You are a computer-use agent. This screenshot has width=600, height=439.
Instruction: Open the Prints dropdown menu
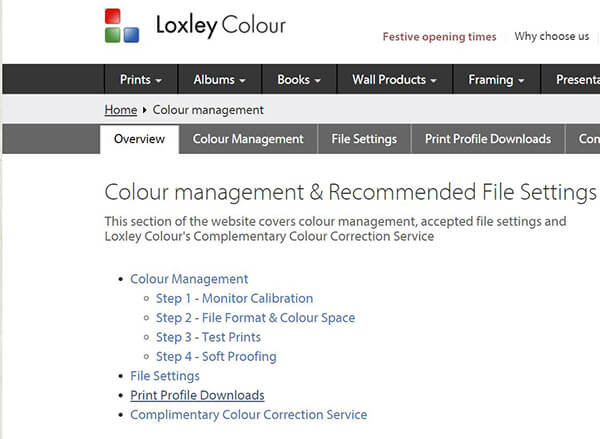[141, 80]
